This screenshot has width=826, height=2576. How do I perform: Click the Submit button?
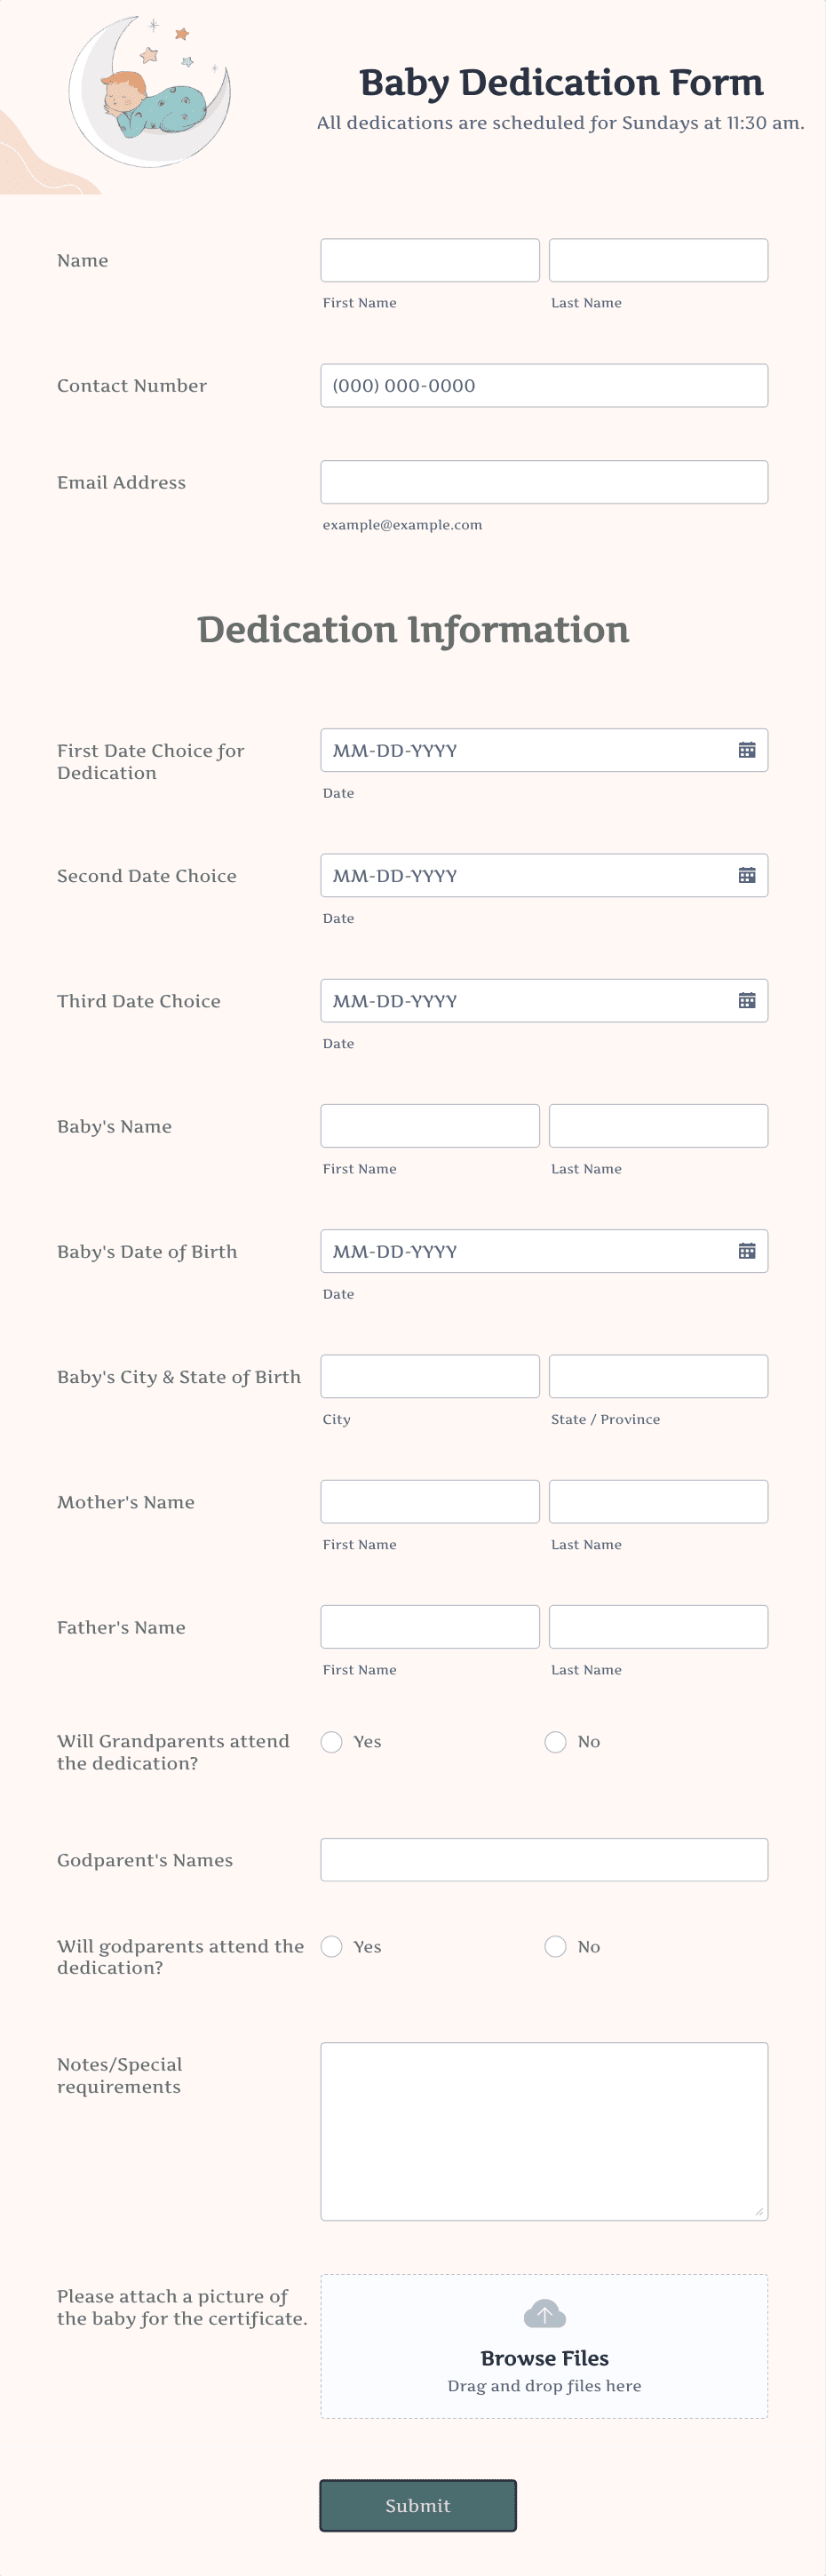point(418,2505)
